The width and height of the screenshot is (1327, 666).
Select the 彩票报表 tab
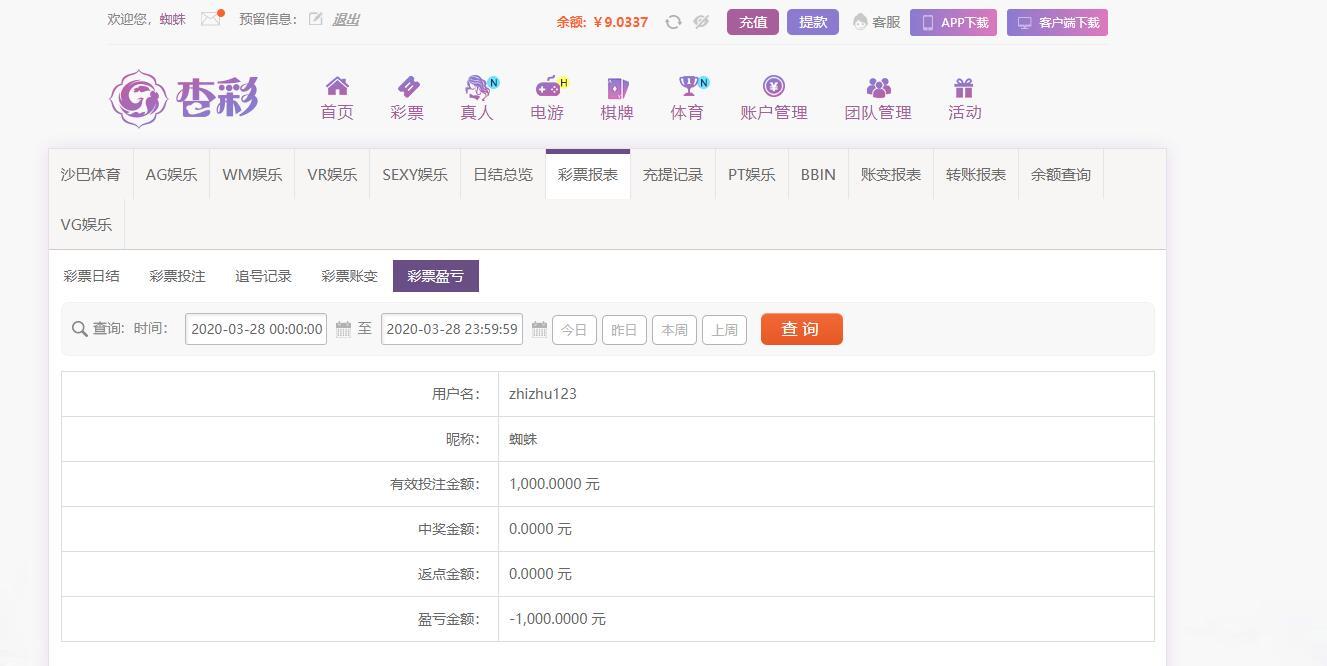(588, 174)
